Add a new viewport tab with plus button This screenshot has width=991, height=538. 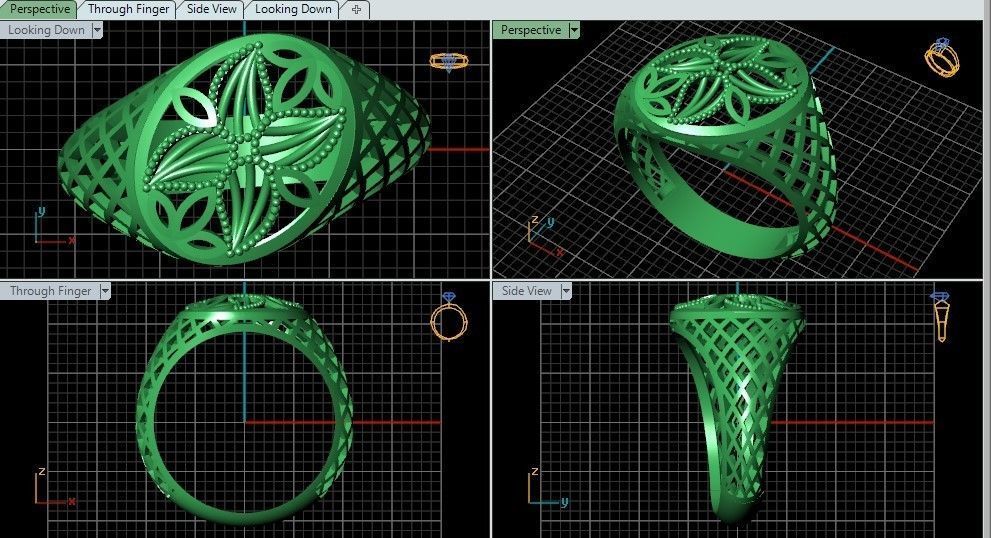(x=356, y=9)
